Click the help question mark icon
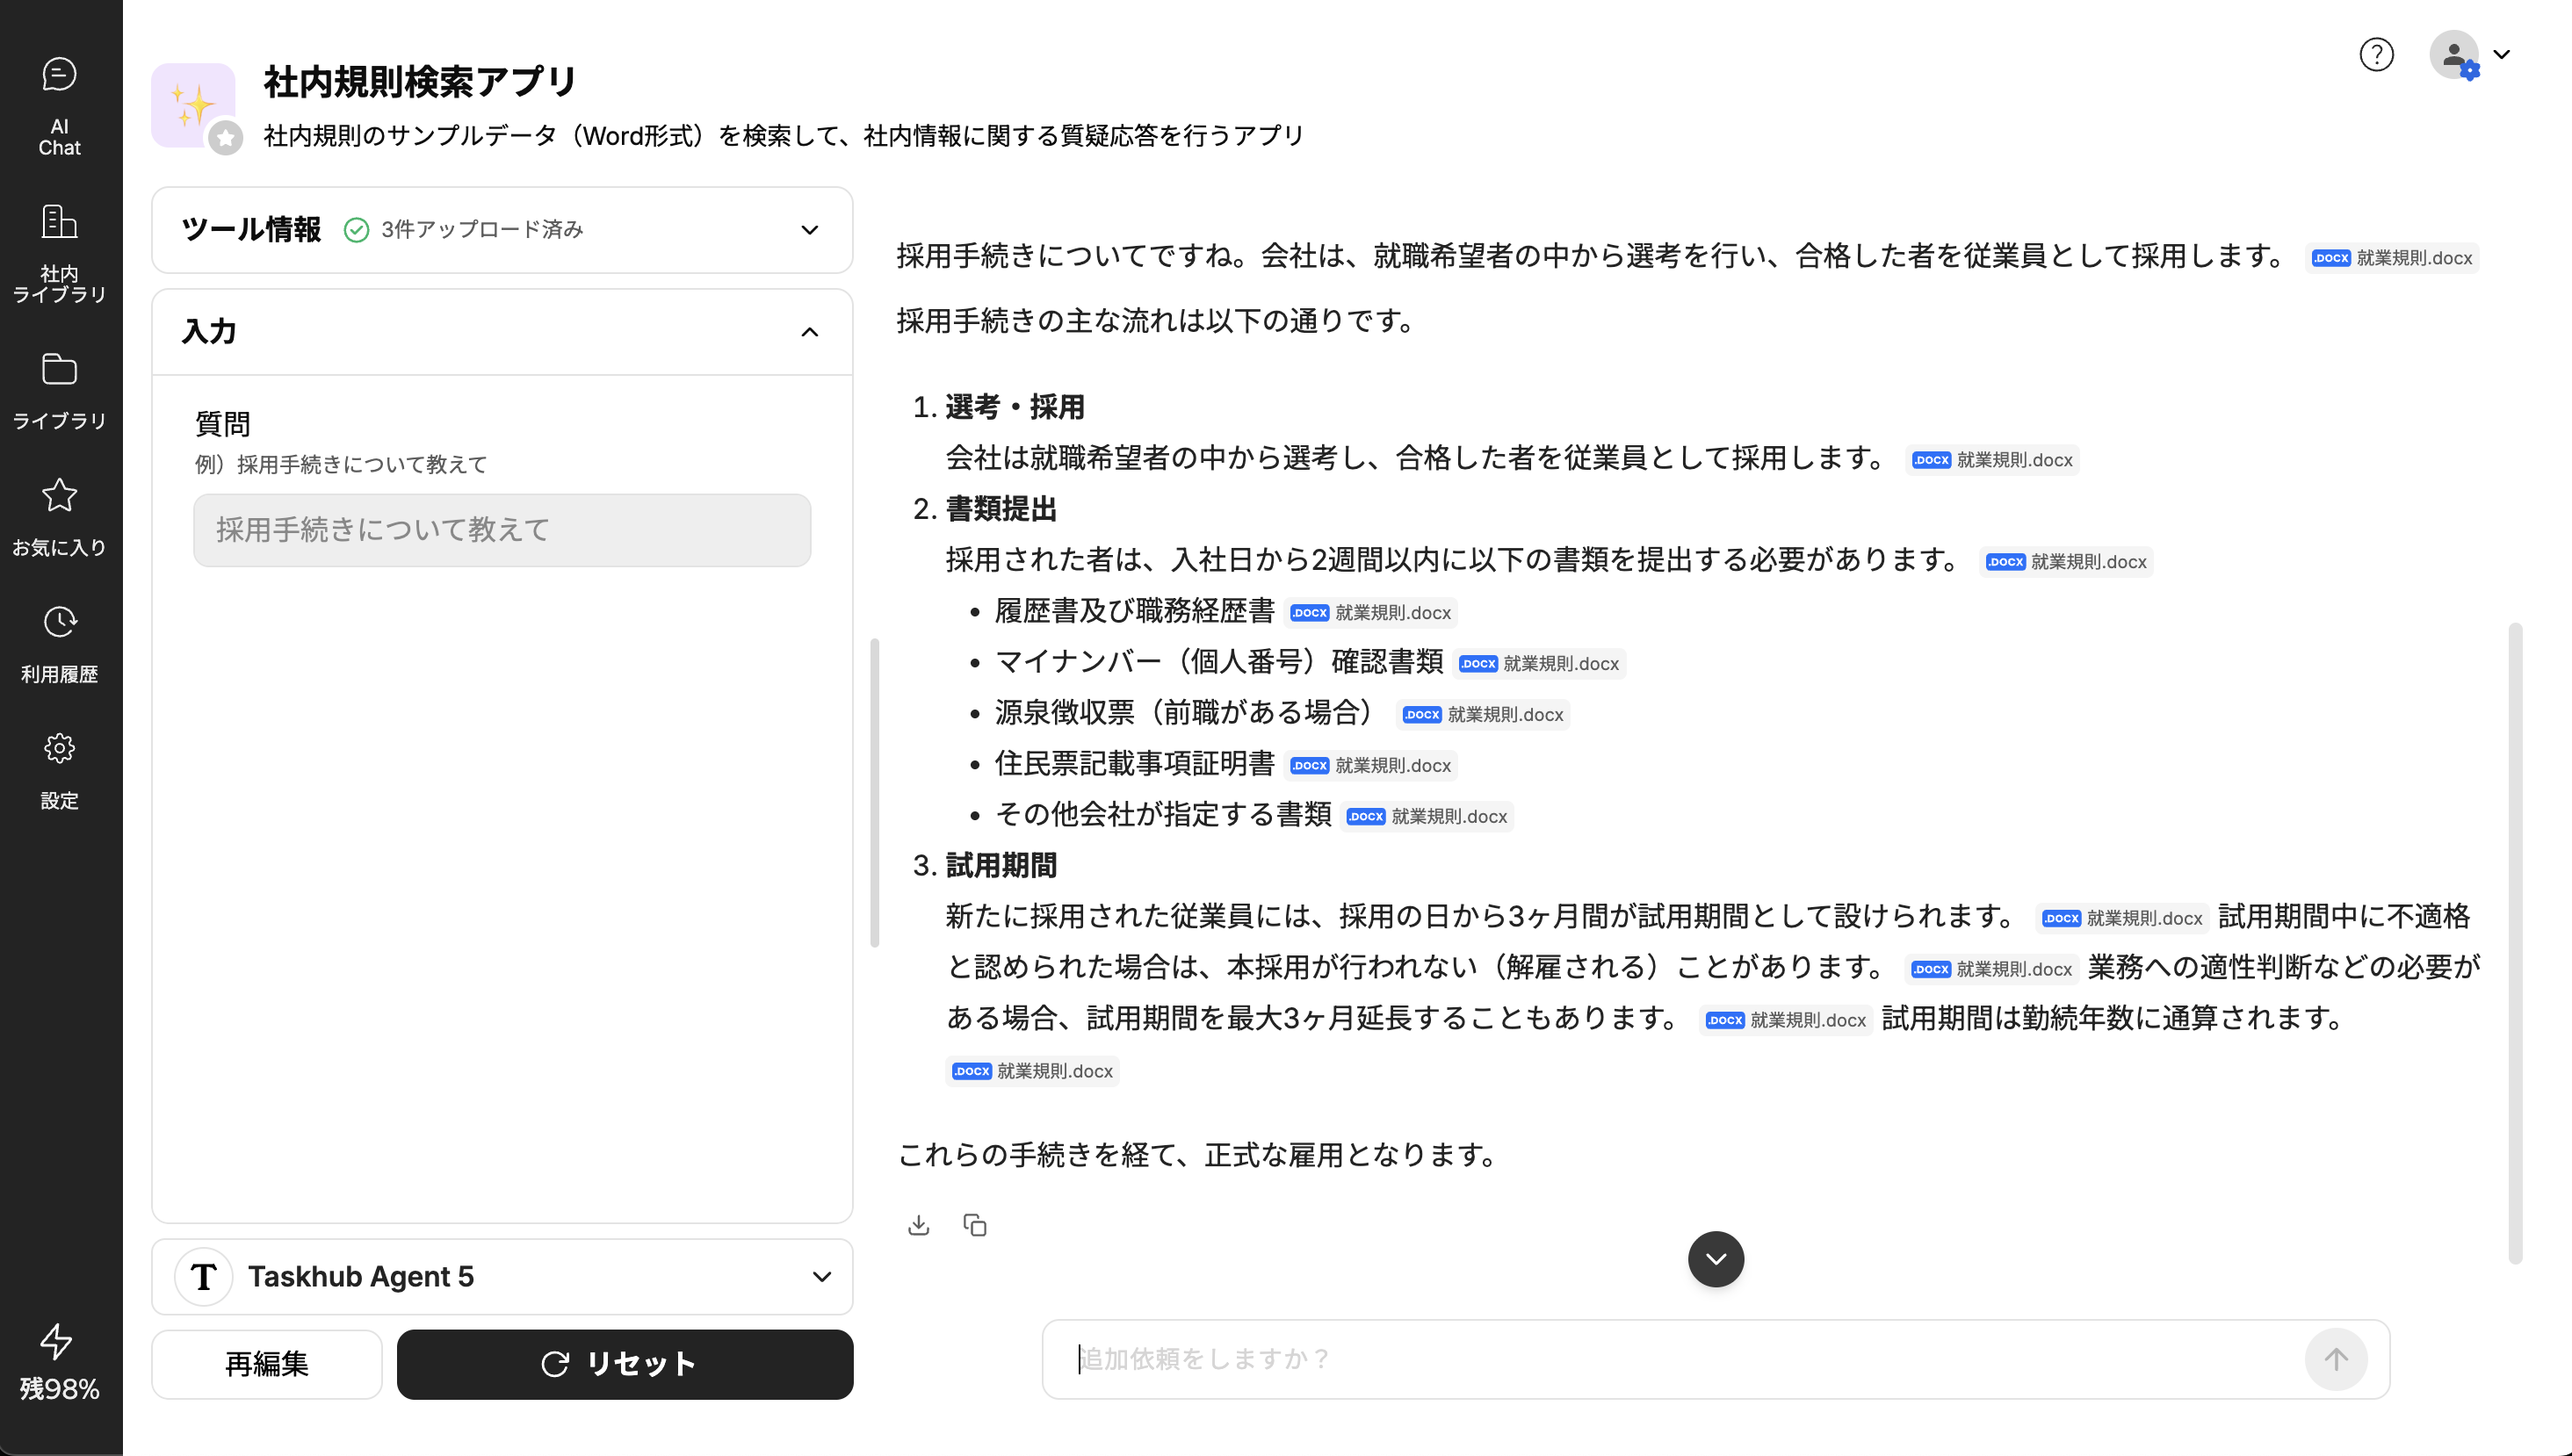2572x1456 pixels. 2376,54
